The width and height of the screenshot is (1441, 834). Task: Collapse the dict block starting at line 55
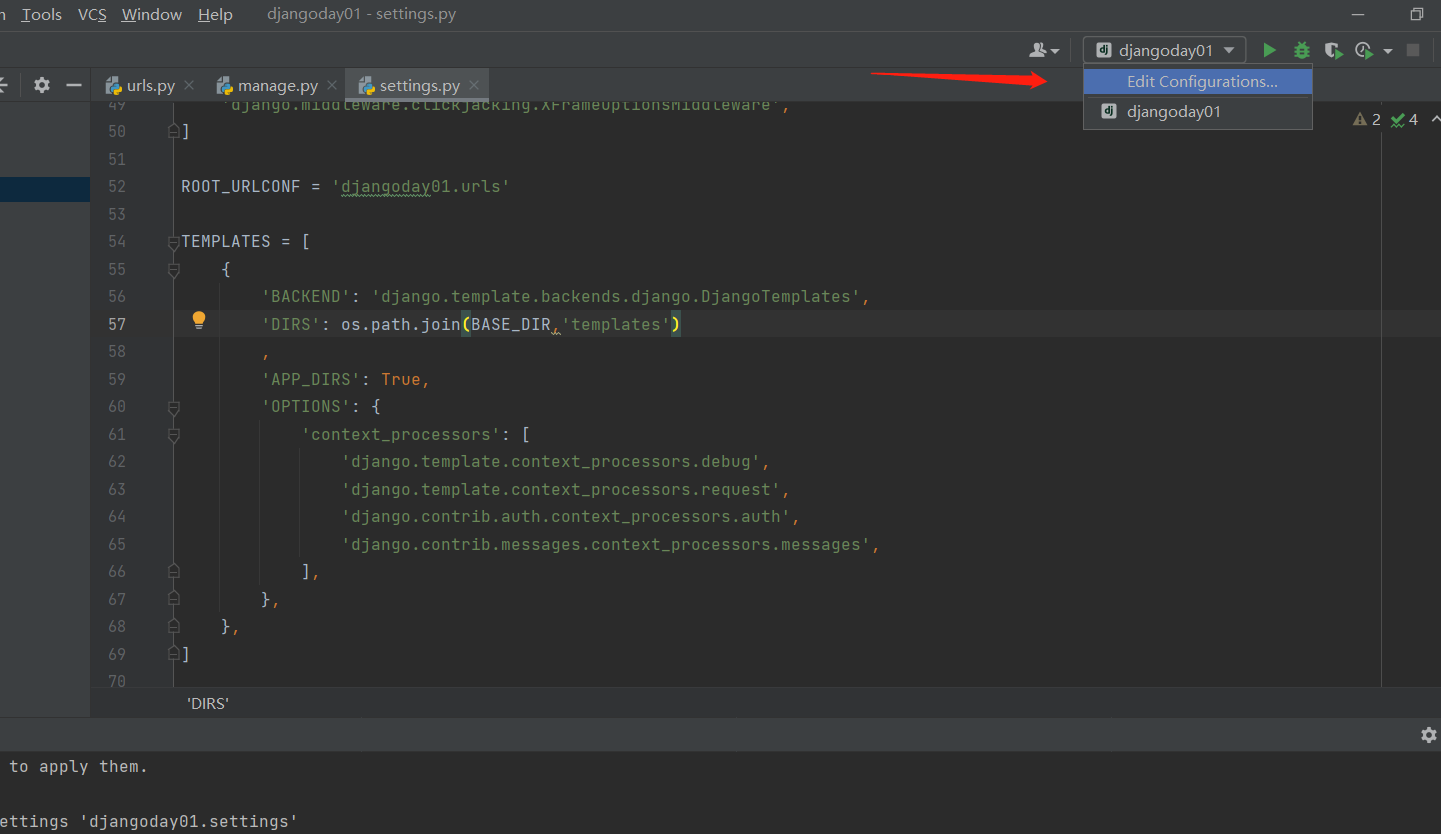(x=174, y=270)
